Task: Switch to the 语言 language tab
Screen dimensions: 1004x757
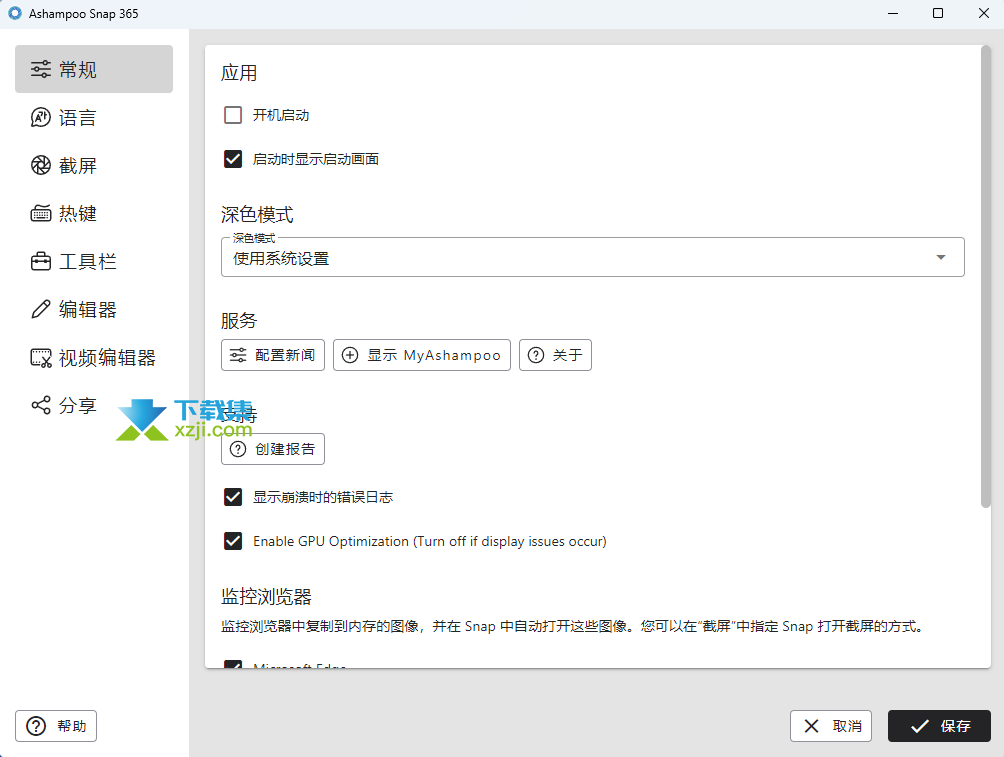Action: click(x=93, y=117)
